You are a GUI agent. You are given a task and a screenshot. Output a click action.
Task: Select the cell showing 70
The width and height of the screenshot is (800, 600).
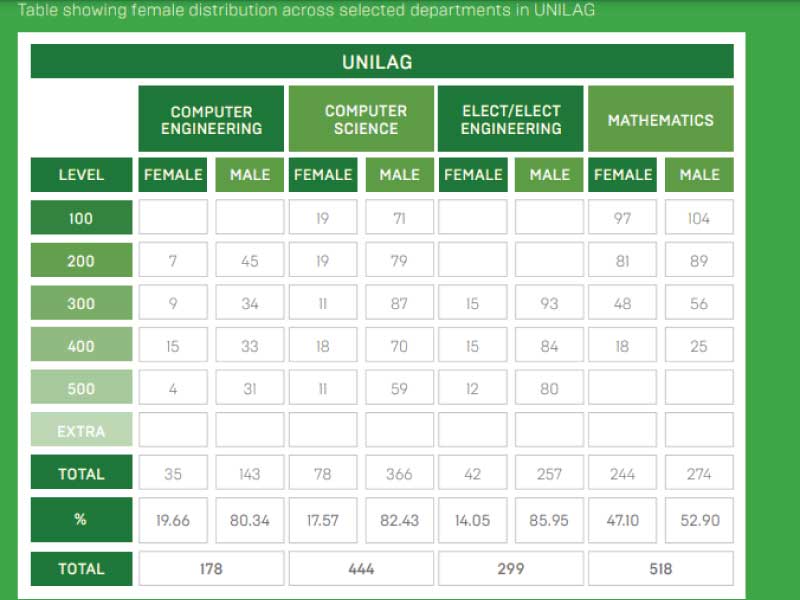(399, 345)
